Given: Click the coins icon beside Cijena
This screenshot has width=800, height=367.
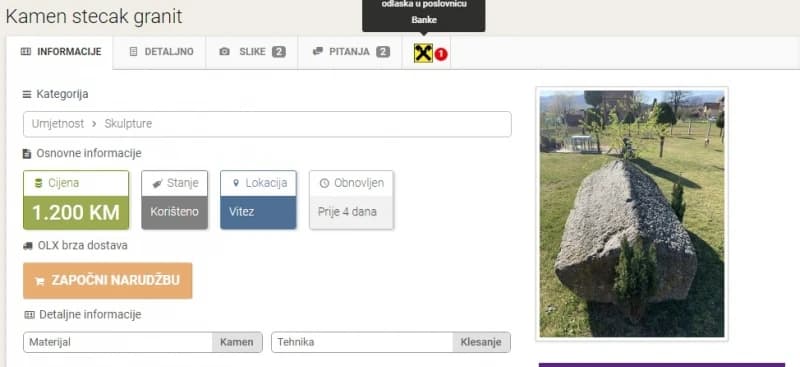Looking at the screenshot, I should [x=38, y=183].
